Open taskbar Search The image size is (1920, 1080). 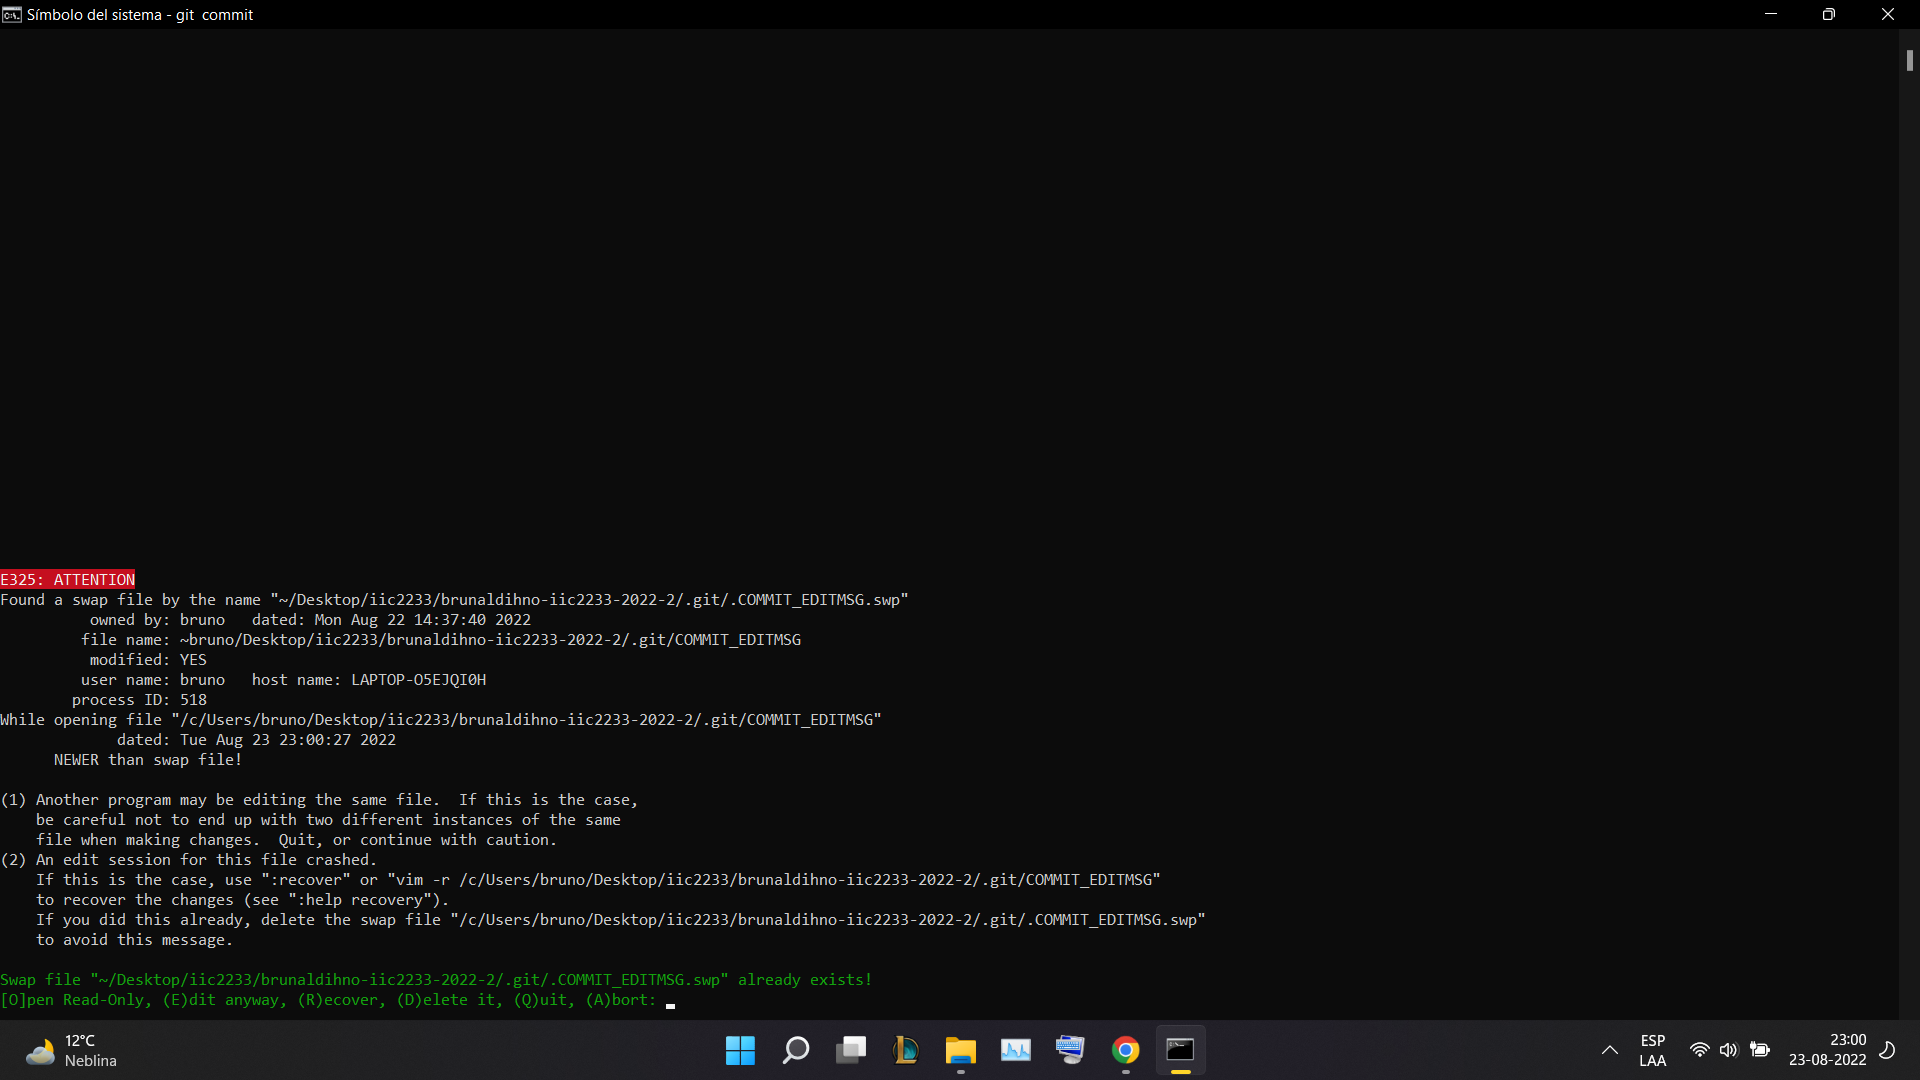pos(796,1050)
